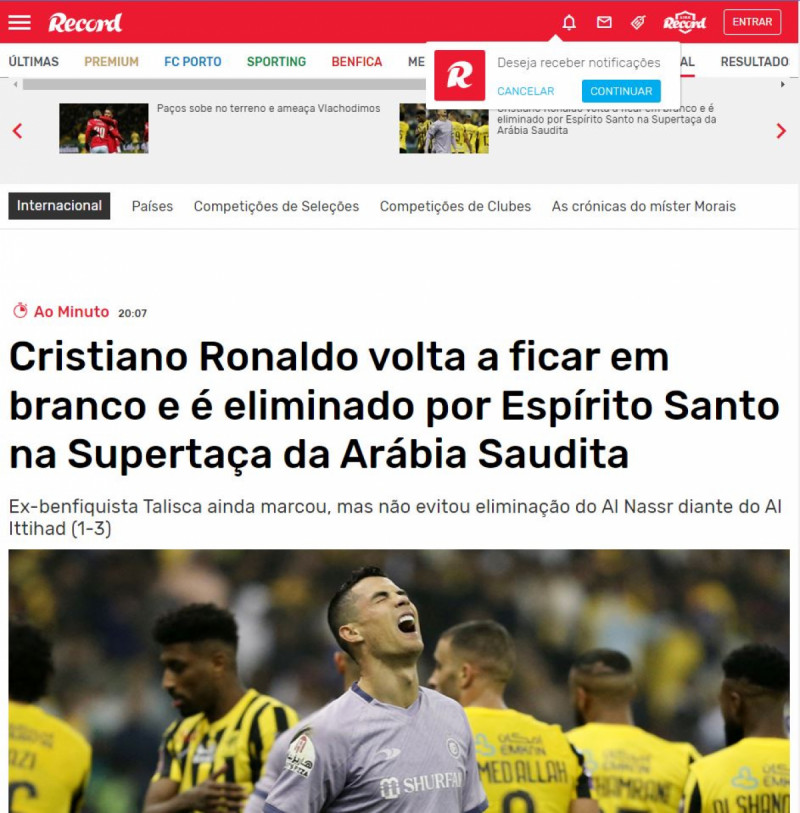This screenshot has height=813, width=800.
Task: Click the ENTRAR login button
Action: click(x=752, y=22)
